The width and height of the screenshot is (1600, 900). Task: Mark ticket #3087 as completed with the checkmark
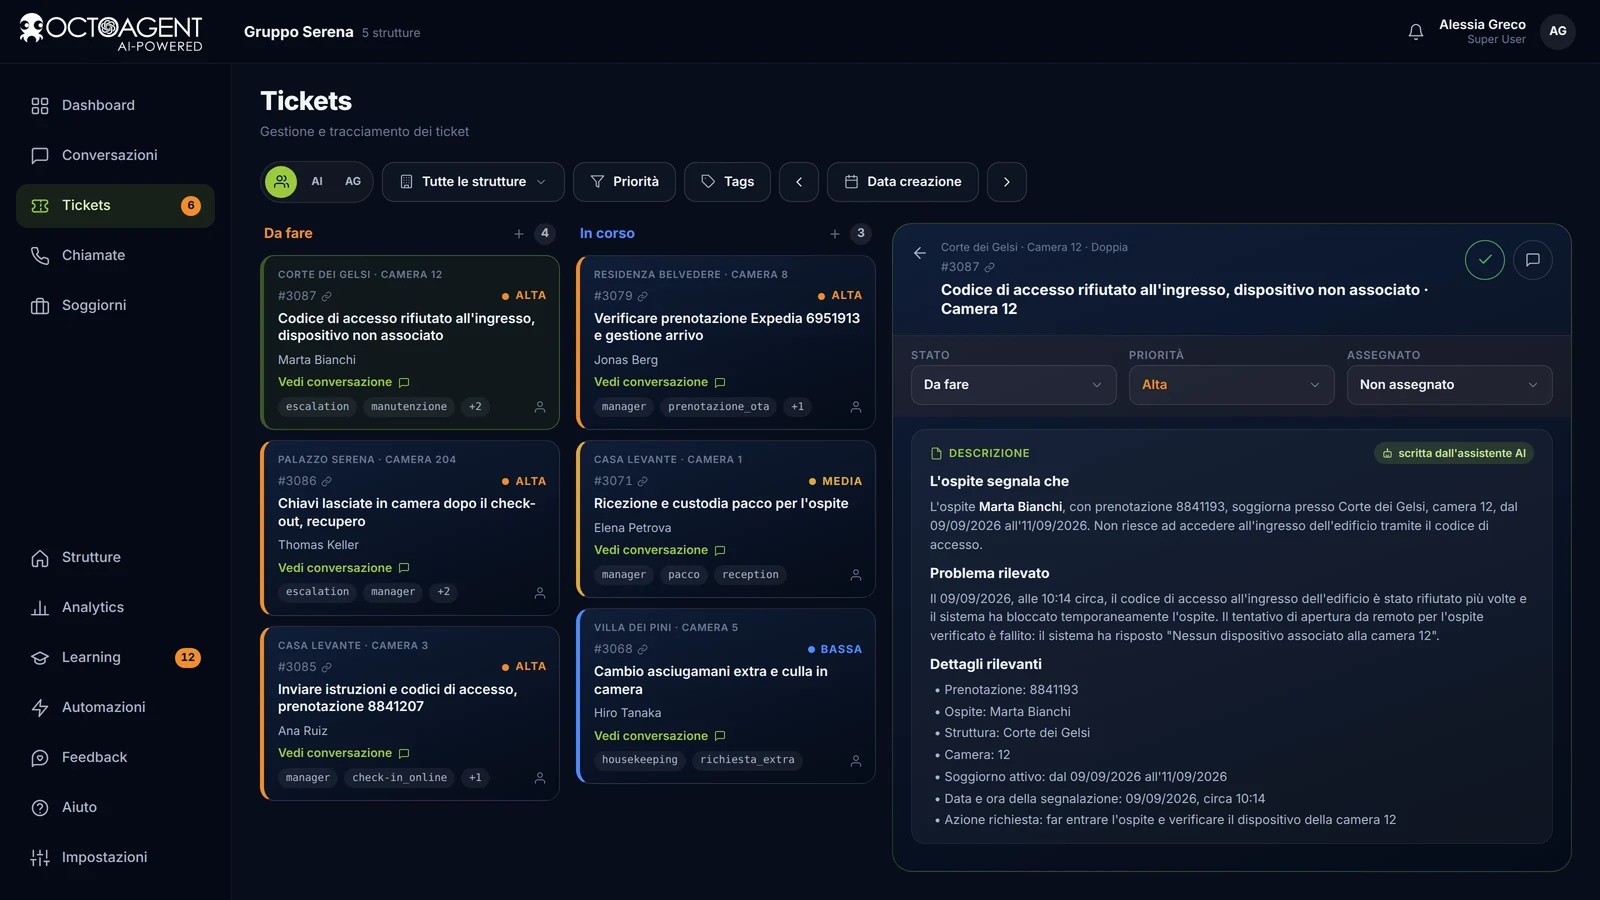coord(1485,260)
